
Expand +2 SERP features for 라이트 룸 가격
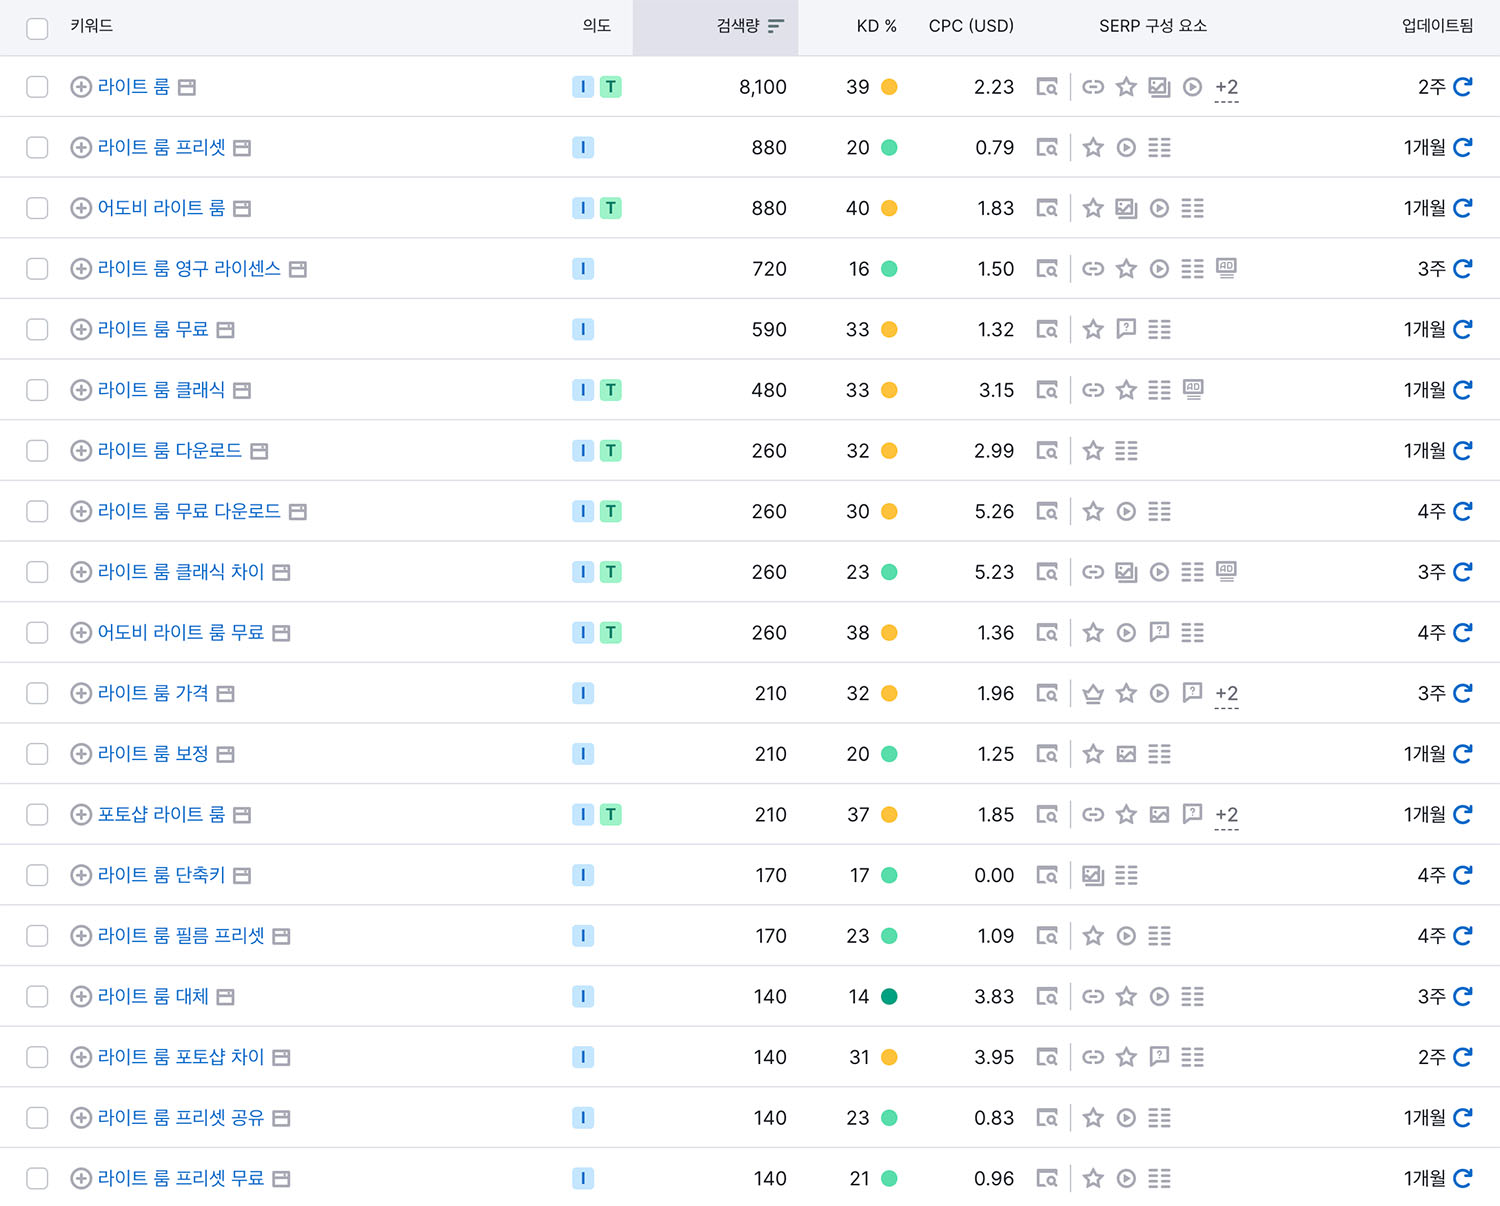coord(1226,694)
